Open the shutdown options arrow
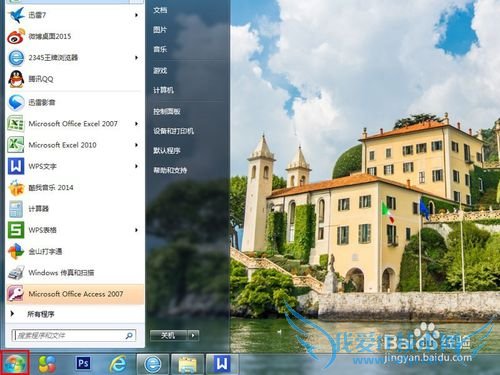Screen dimensions: 500x375 tap(193, 335)
